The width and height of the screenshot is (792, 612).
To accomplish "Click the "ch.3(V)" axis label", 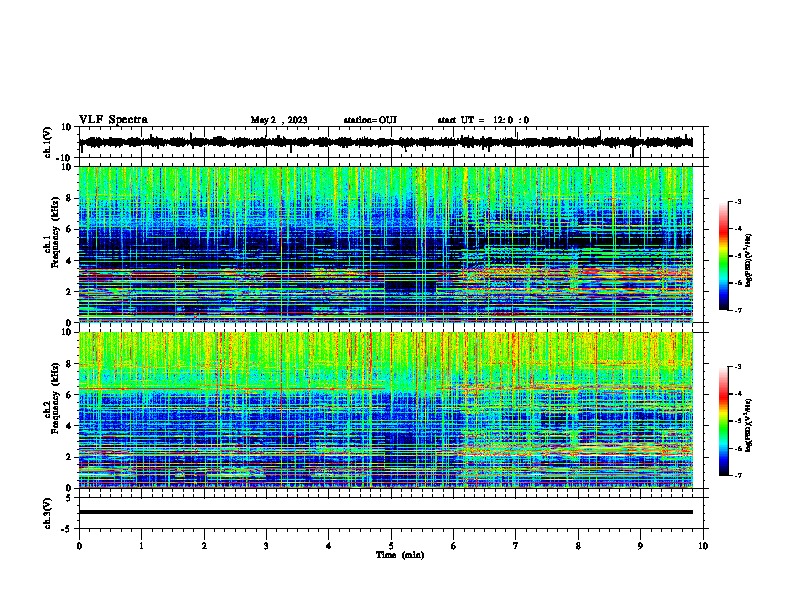I will 48,513.
